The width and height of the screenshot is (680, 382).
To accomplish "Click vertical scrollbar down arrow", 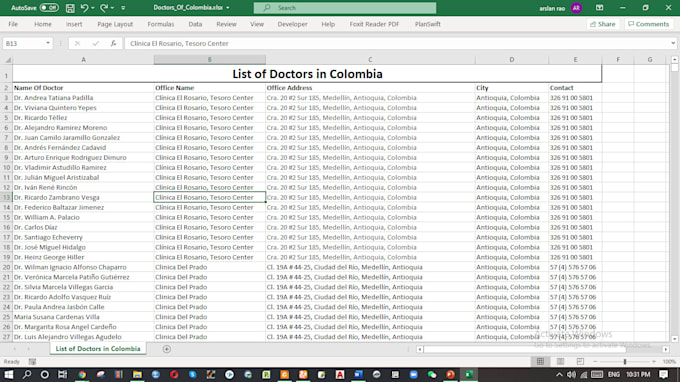I will [x=674, y=339].
